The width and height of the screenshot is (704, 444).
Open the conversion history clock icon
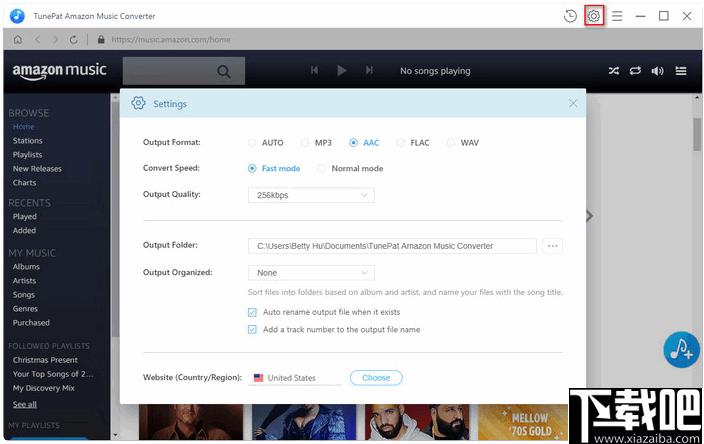570,16
